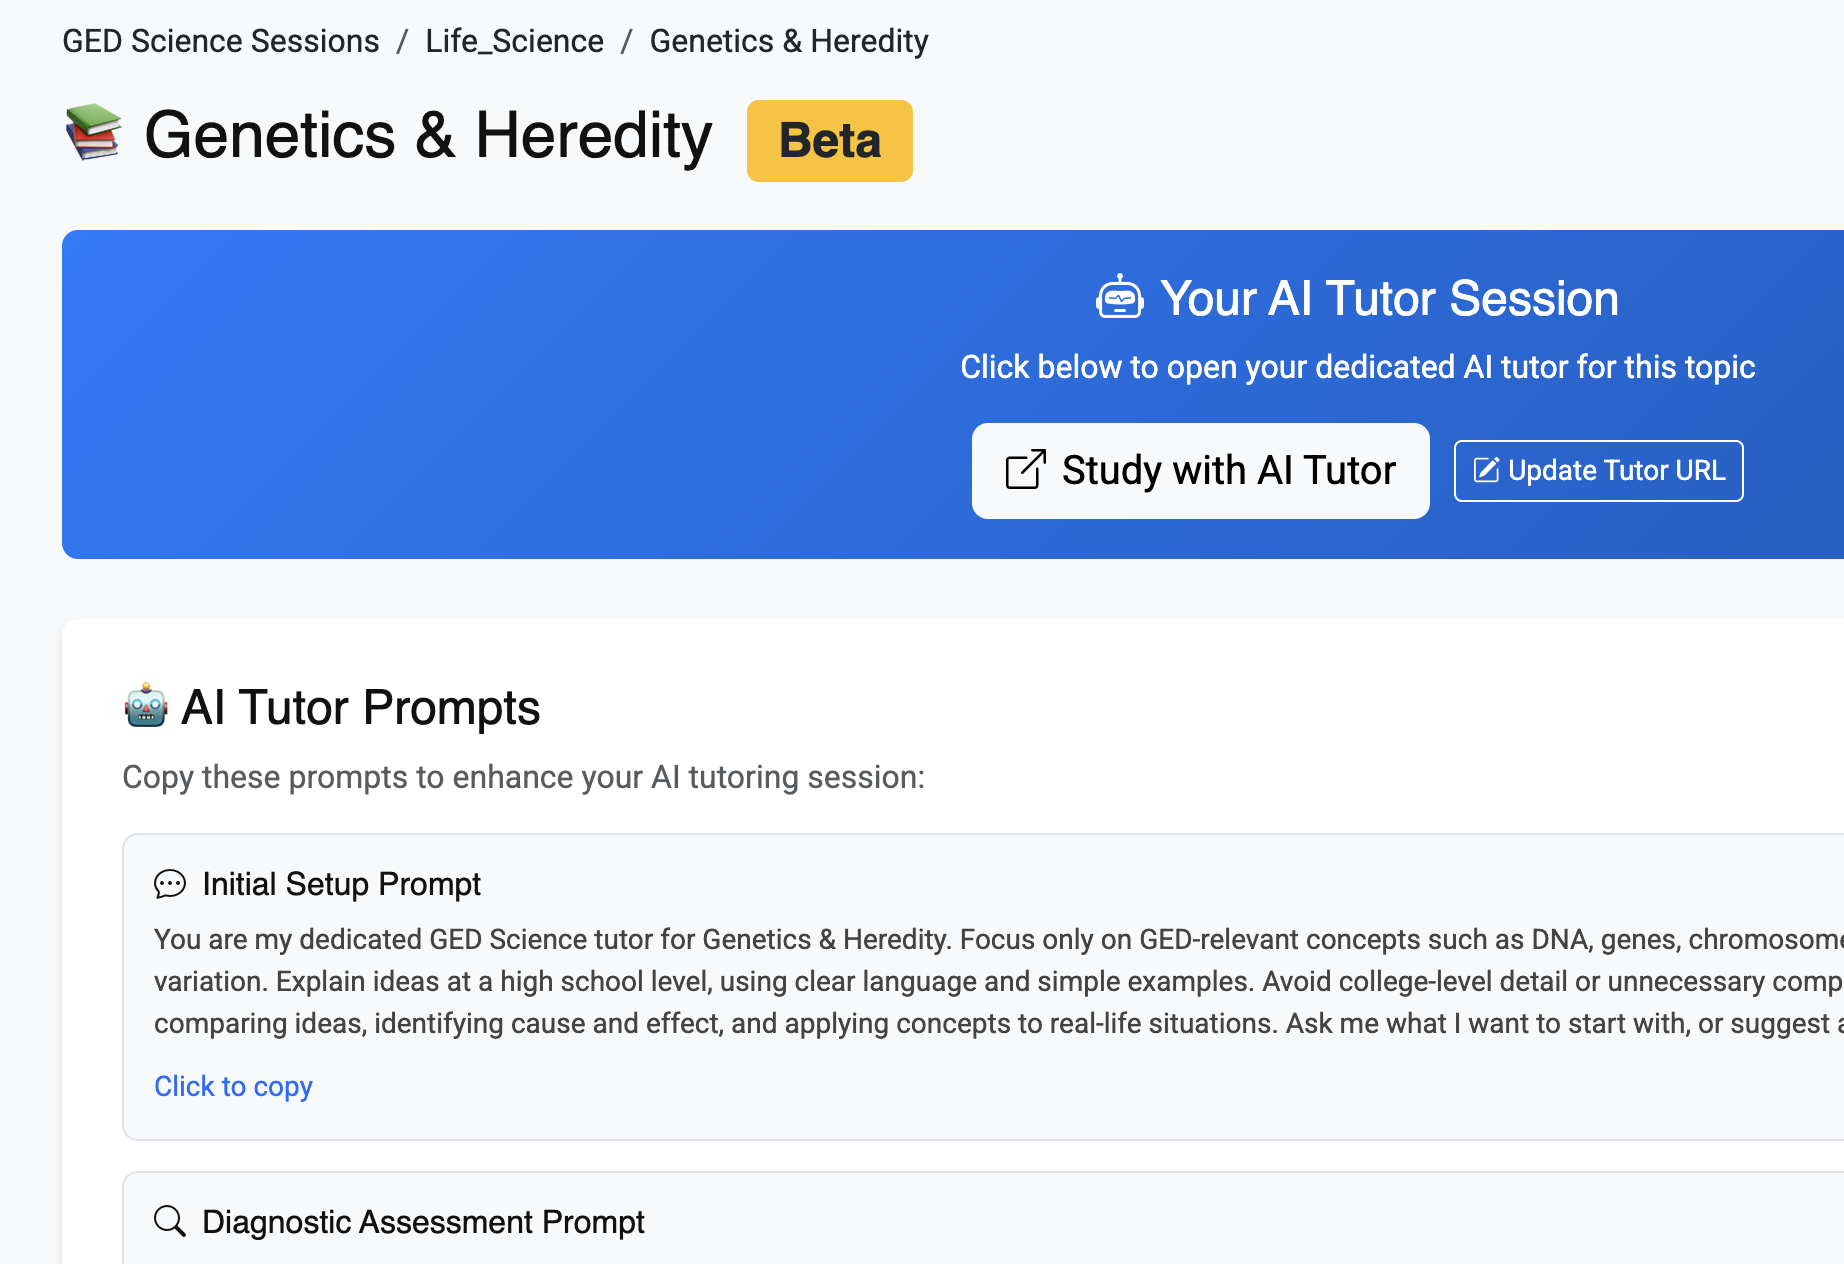Open GED Science Sessions breadcrumb
Image resolution: width=1844 pixels, height=1264 pixels.
[x=221, y=41]
